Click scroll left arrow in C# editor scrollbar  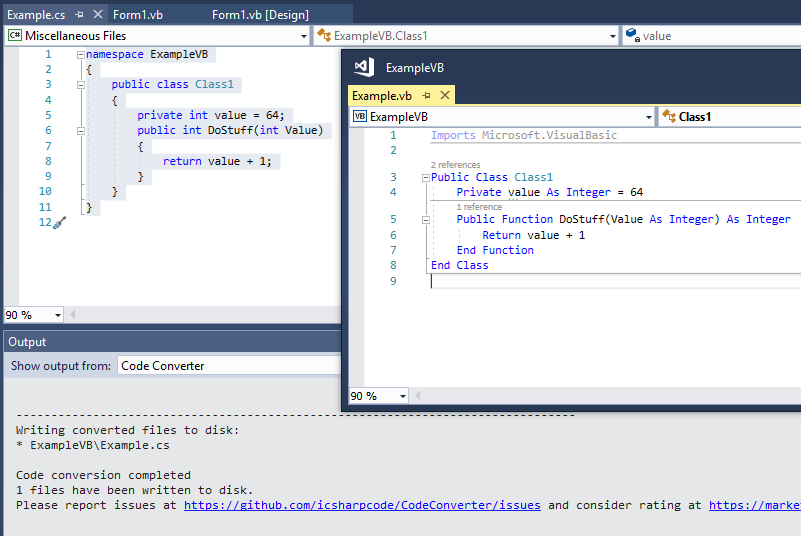point(73,315)
